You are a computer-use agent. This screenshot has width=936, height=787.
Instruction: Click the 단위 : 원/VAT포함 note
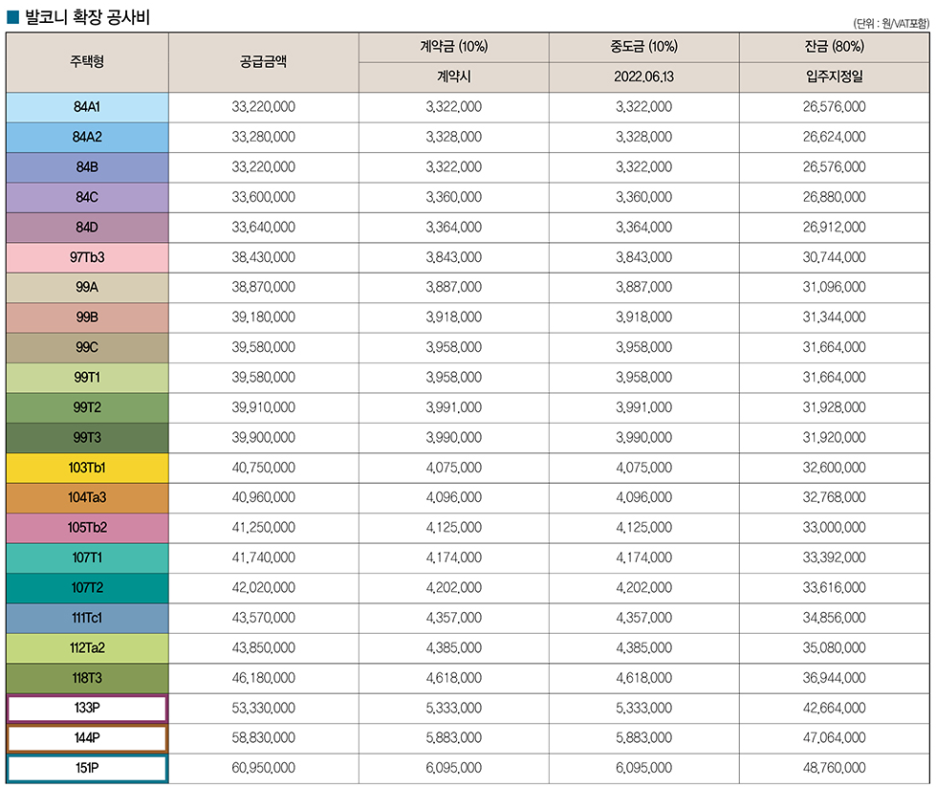click(x=891, y=24)
